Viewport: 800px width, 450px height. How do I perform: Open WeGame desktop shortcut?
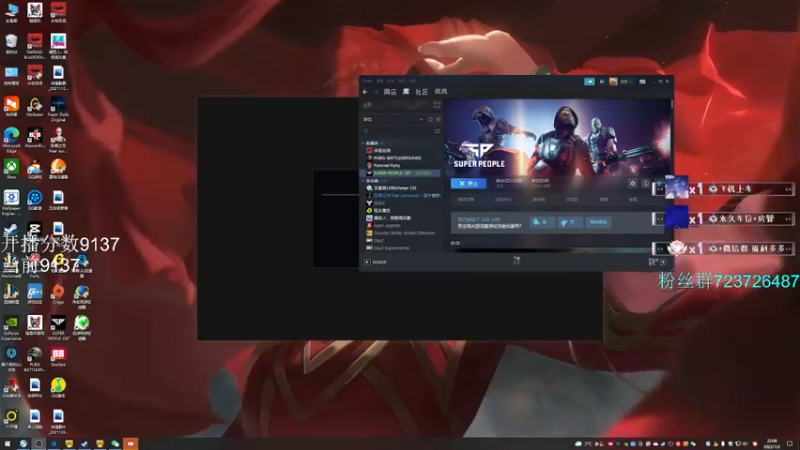[35, 107]
